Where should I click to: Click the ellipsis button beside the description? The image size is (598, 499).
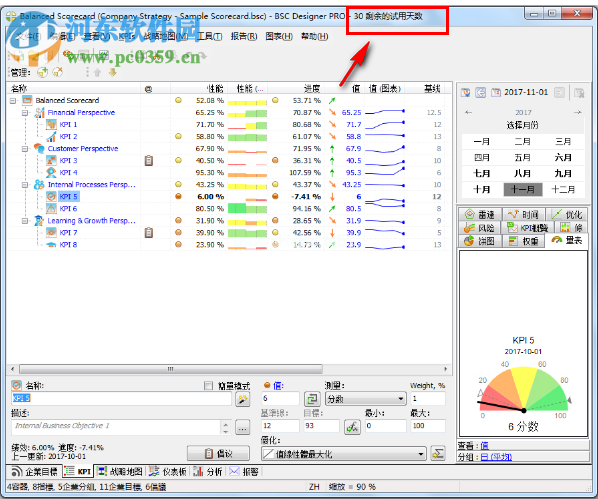click(x=243, y=428)
